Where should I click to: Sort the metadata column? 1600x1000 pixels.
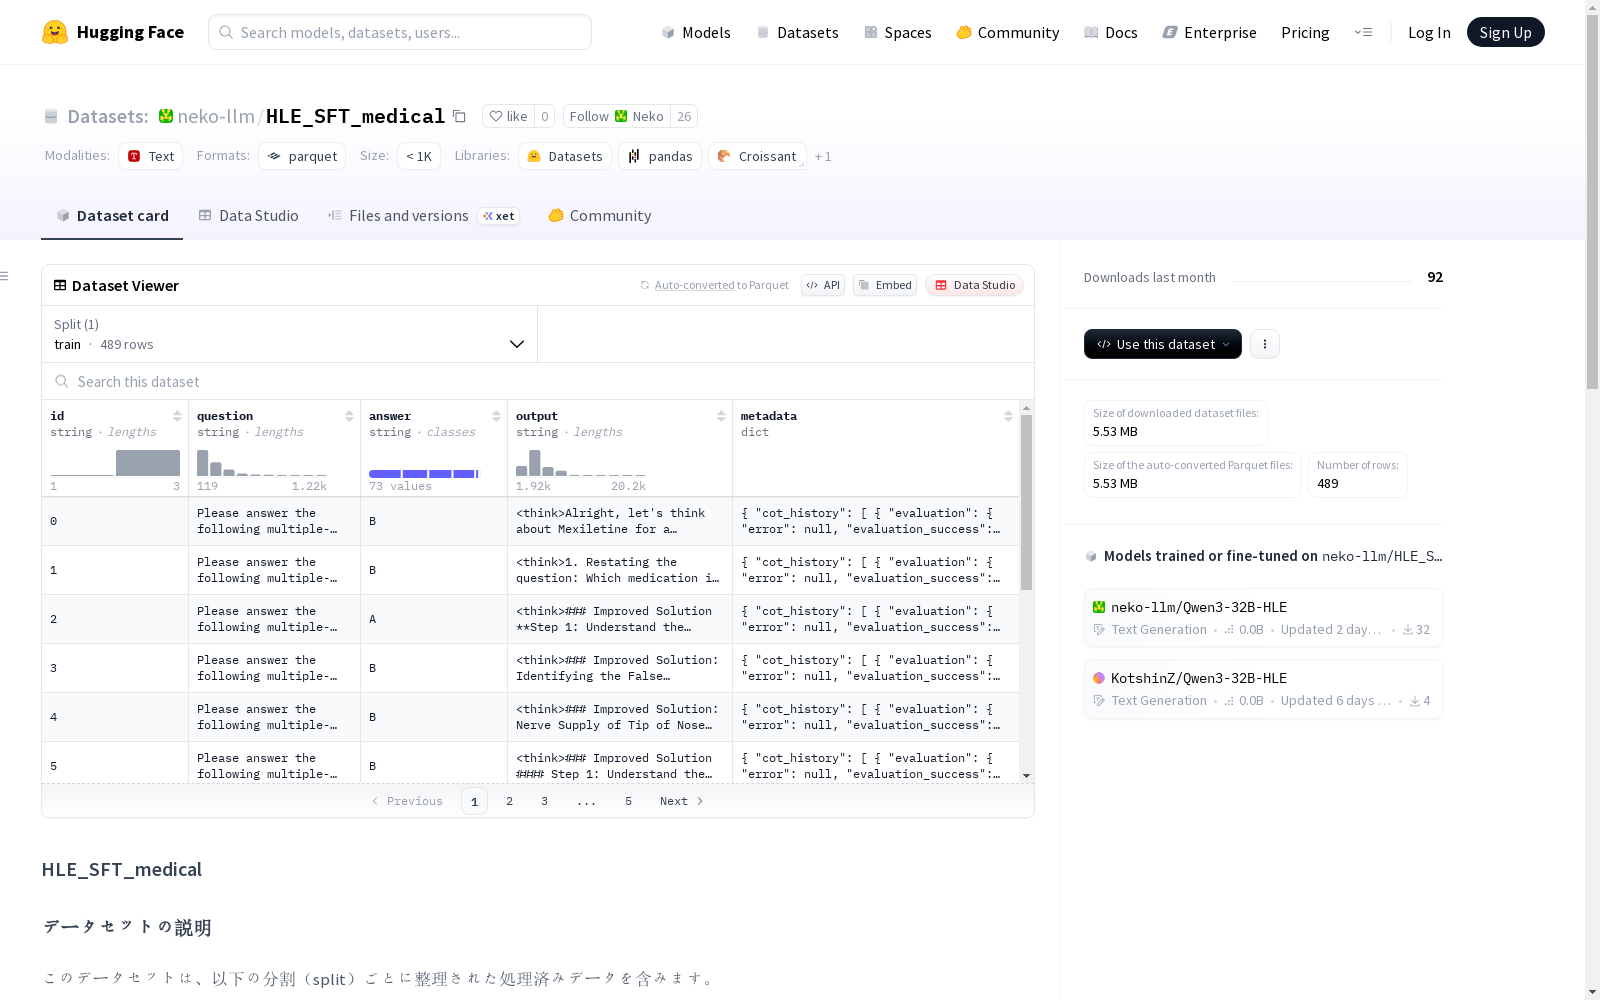[1008, 416]
